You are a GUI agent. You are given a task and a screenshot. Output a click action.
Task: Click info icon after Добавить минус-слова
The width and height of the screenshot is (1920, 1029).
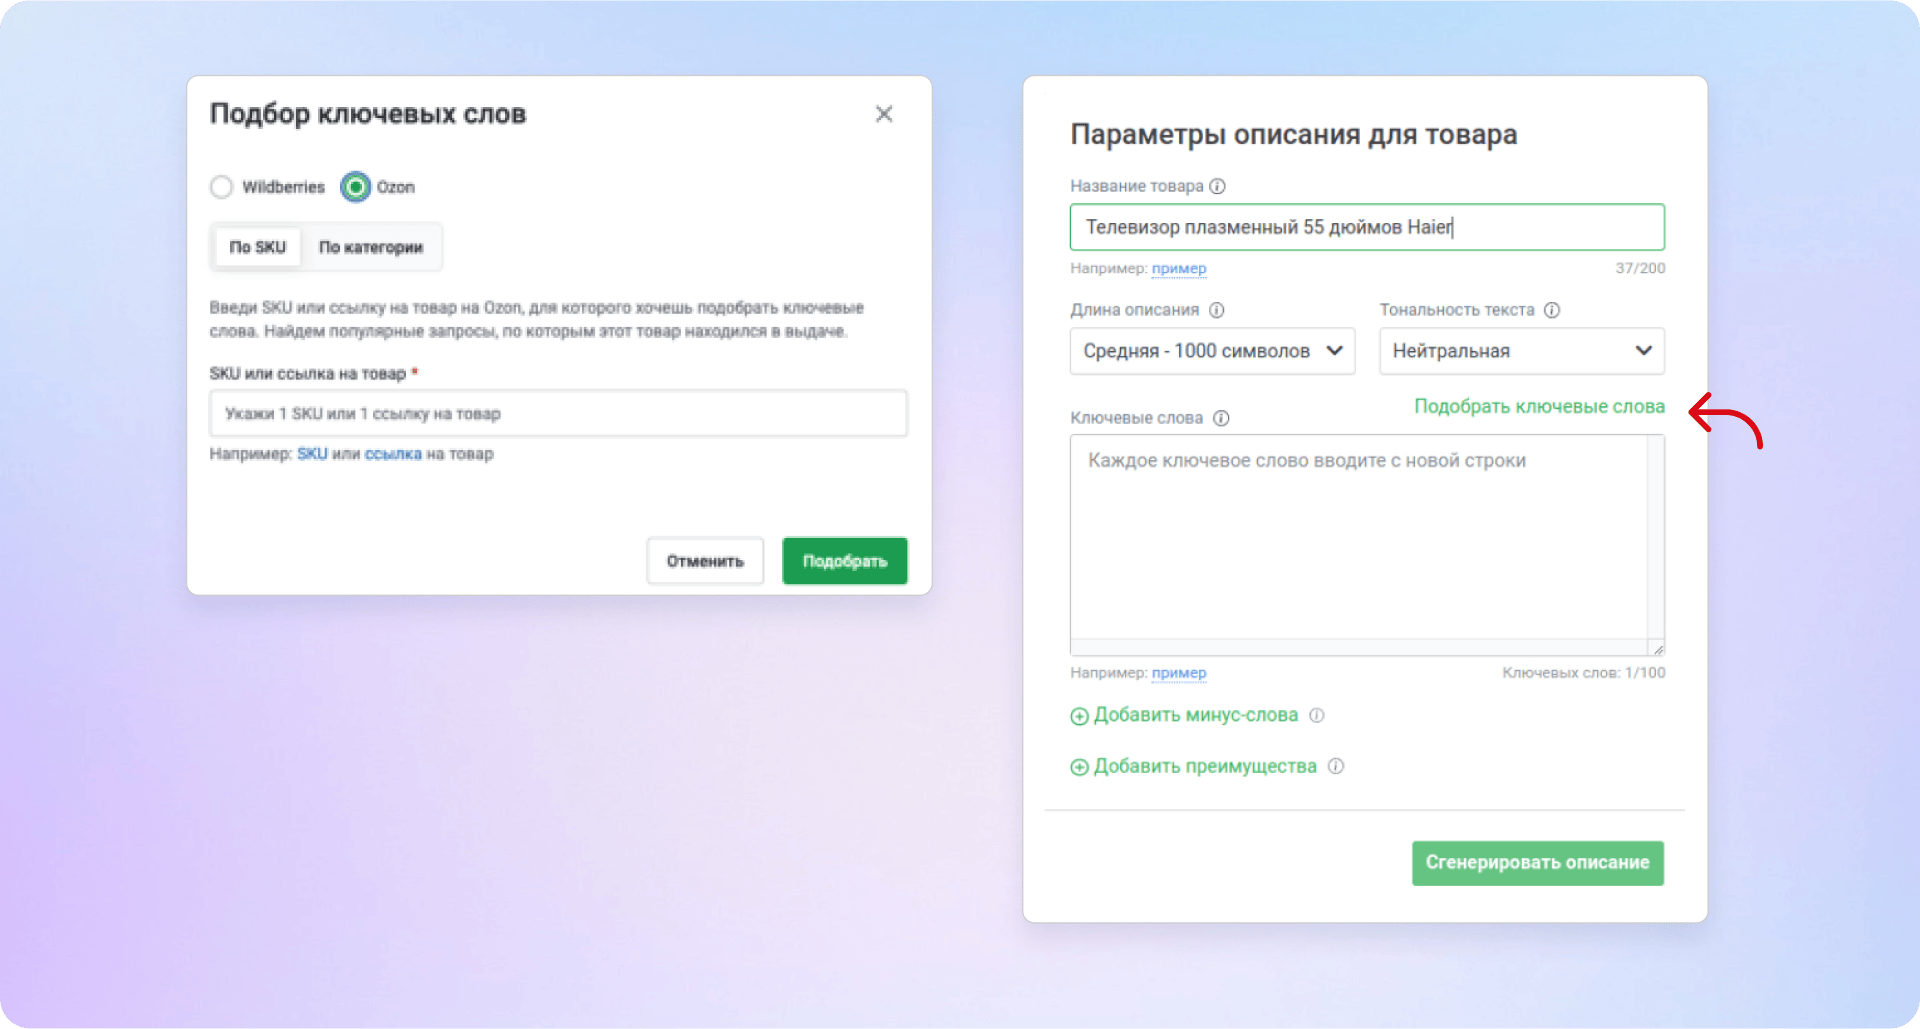1317,715
